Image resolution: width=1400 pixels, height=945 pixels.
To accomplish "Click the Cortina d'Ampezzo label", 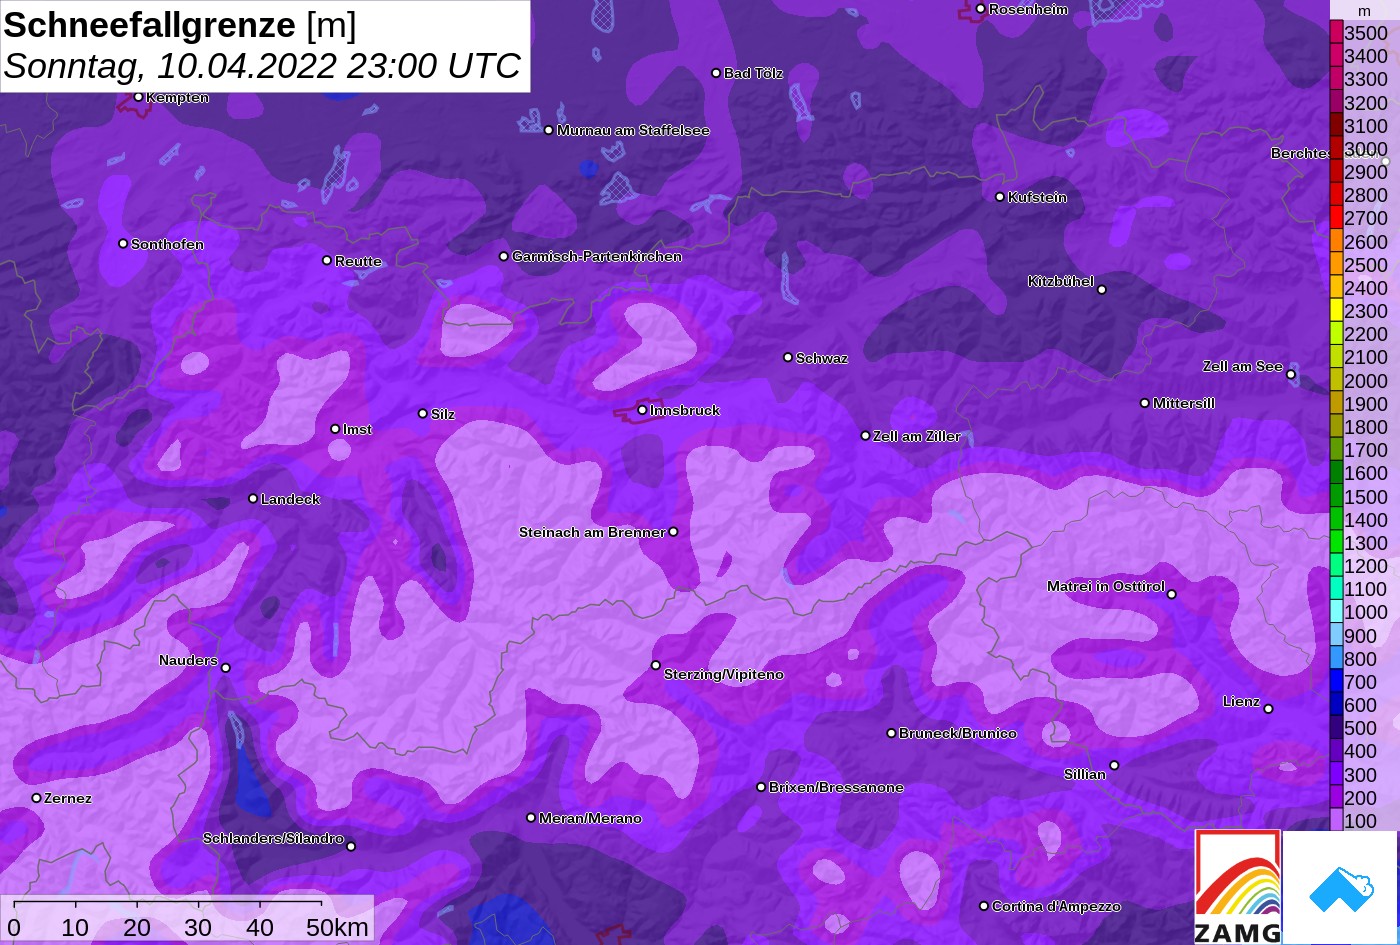I will click(x=1056, y=906).
